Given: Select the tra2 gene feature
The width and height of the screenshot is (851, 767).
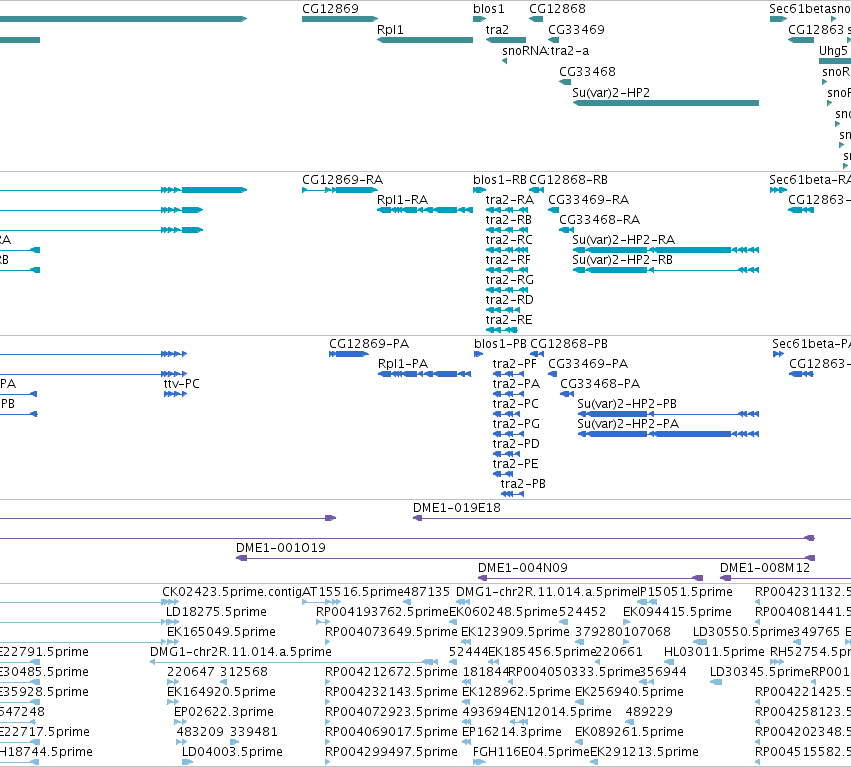Looking at the screenshot, I should pos(506,40).
